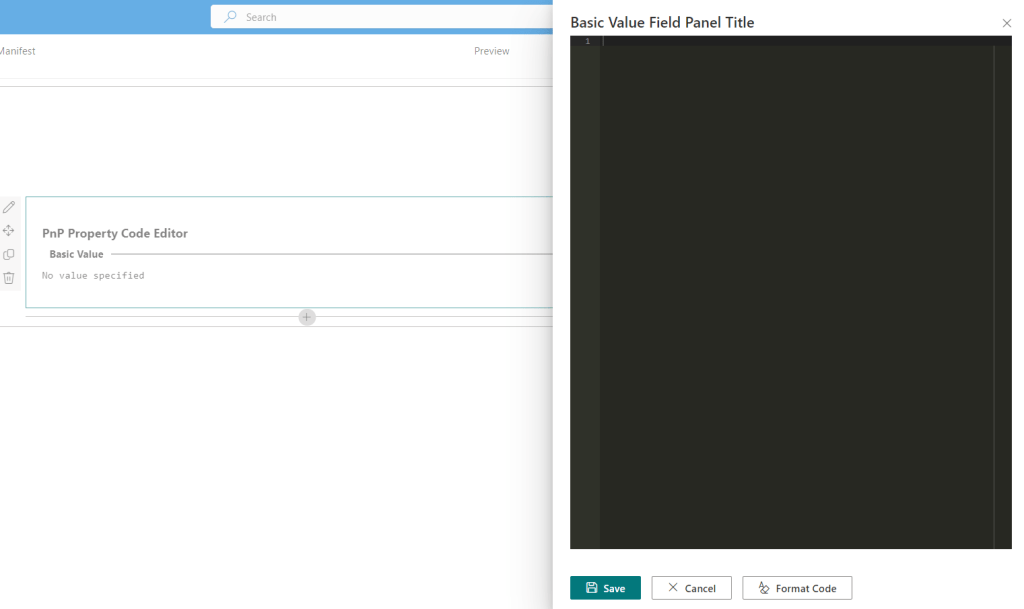
Task: Click line number 1 in editor gutter
Action: (x=587, y=41)
